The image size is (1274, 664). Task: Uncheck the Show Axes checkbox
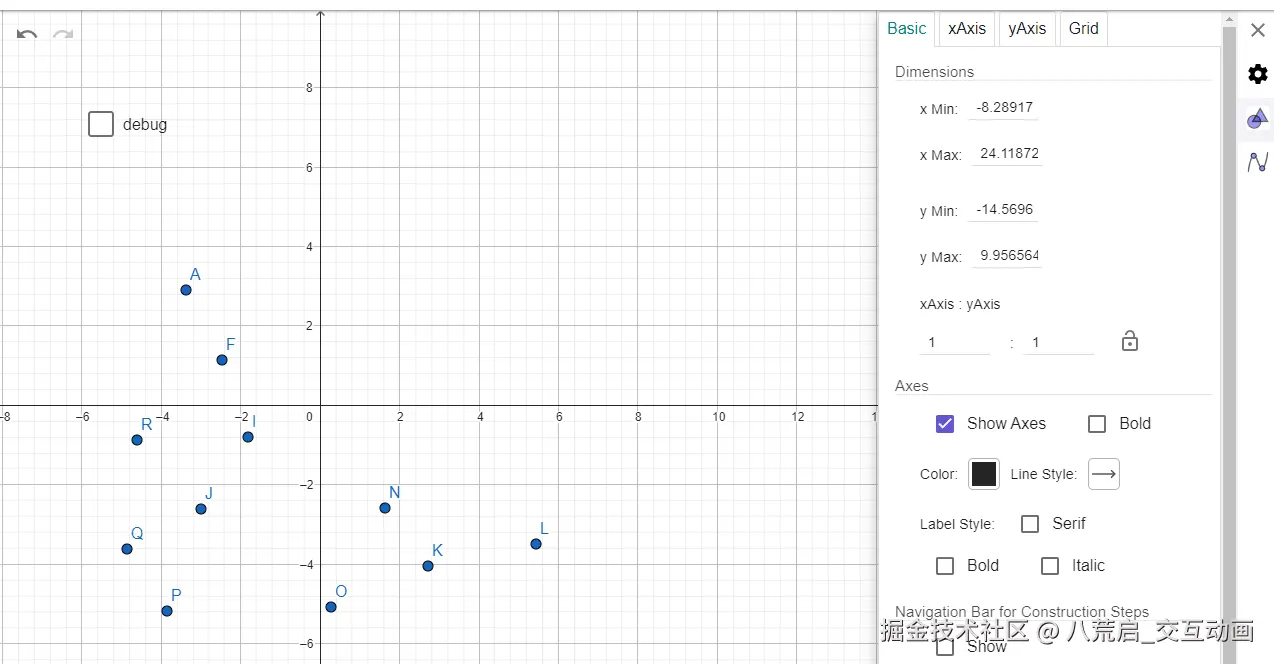(x=945, y=424)
